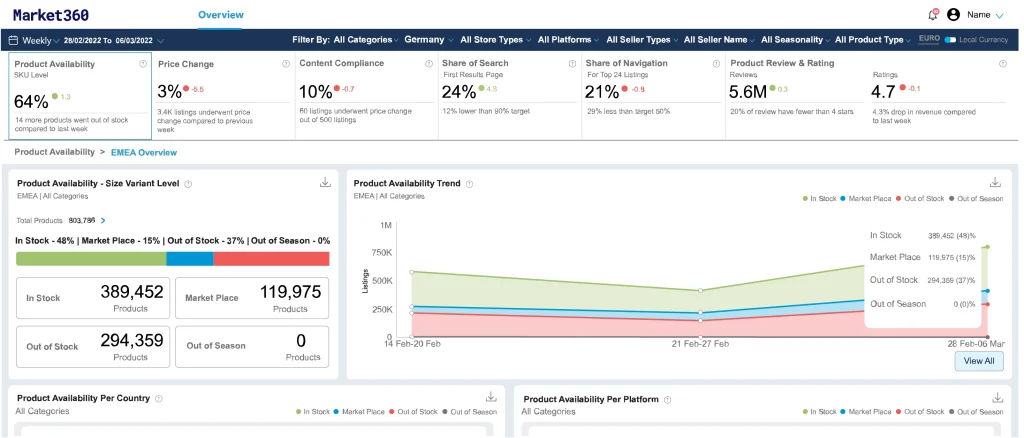Download the Product Availability Trend chart
This screenshot has height=438, width=1024.
pyautogui.click(x=995, y=182)
